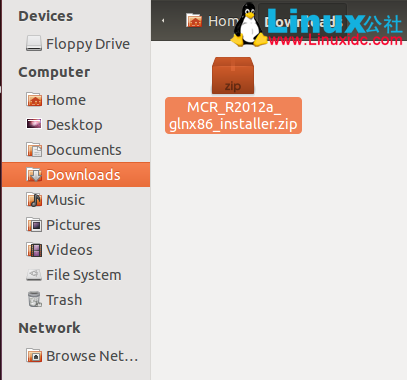Click the Computer section header
The height and width of the screenshot is (380, 407).
[x=54, y=72]
